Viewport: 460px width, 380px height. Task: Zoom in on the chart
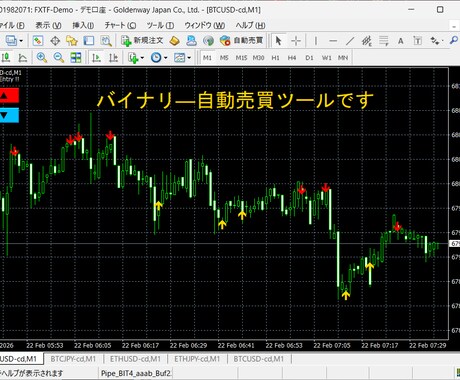pyautogui.click(x=42, y=58)
